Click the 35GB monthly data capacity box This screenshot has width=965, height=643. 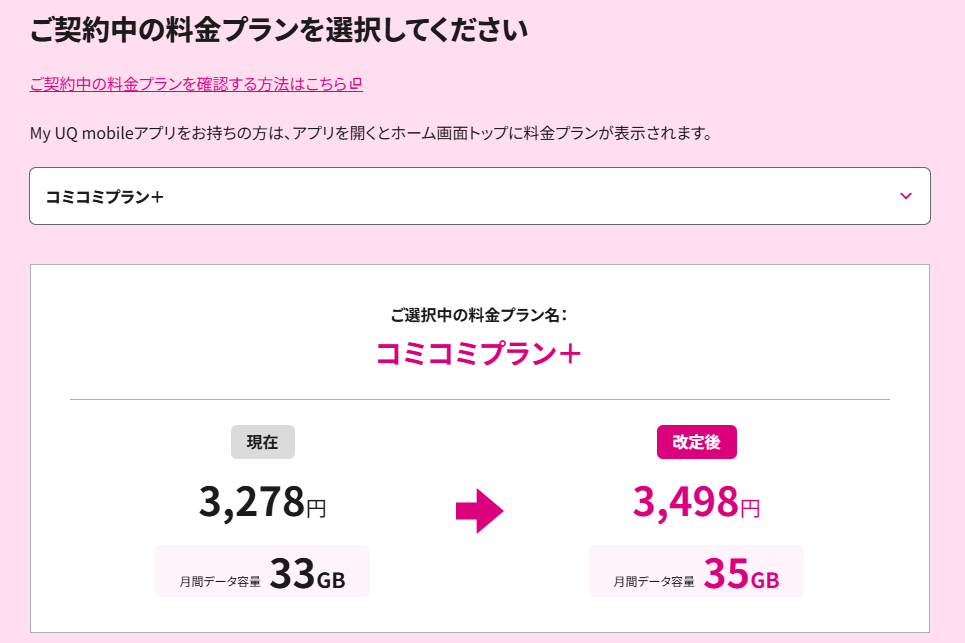[696, 572]
